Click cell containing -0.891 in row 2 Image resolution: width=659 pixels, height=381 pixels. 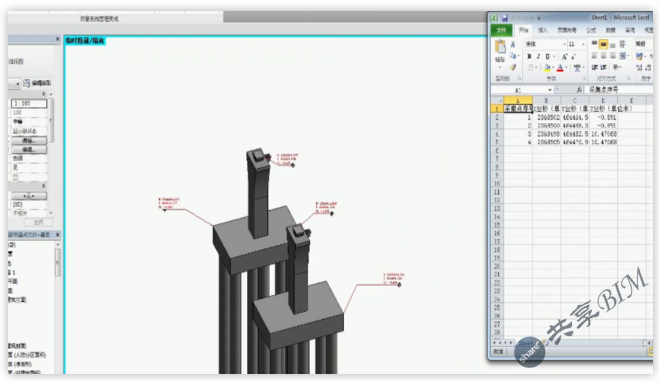click(x=603, y=118)
